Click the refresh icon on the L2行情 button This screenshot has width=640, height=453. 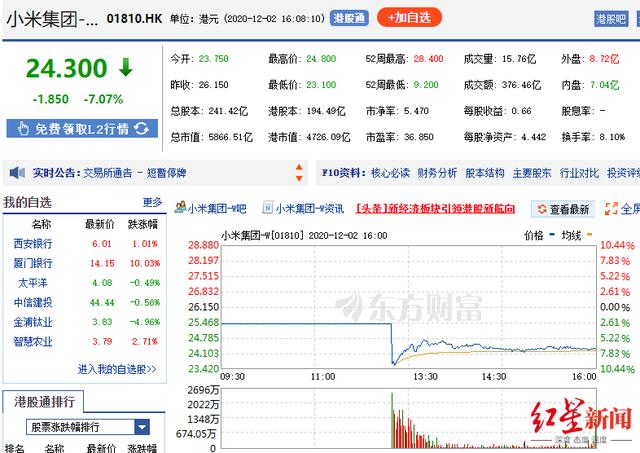[141, 129]
